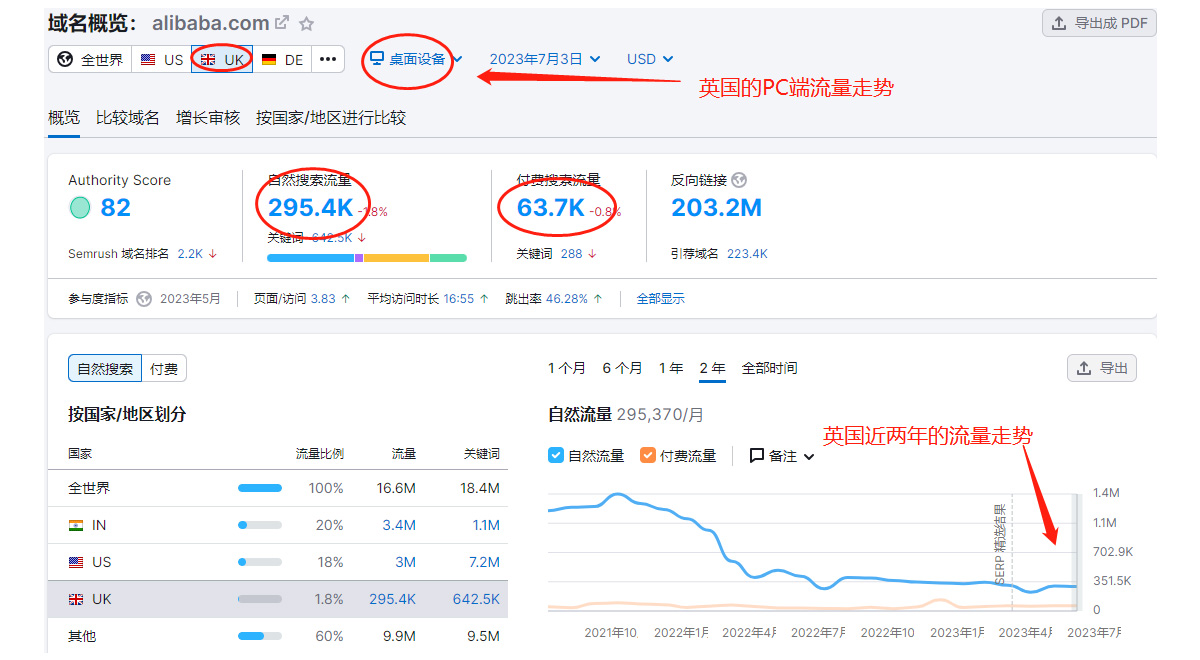Select the DE database button

pos(282,59)
